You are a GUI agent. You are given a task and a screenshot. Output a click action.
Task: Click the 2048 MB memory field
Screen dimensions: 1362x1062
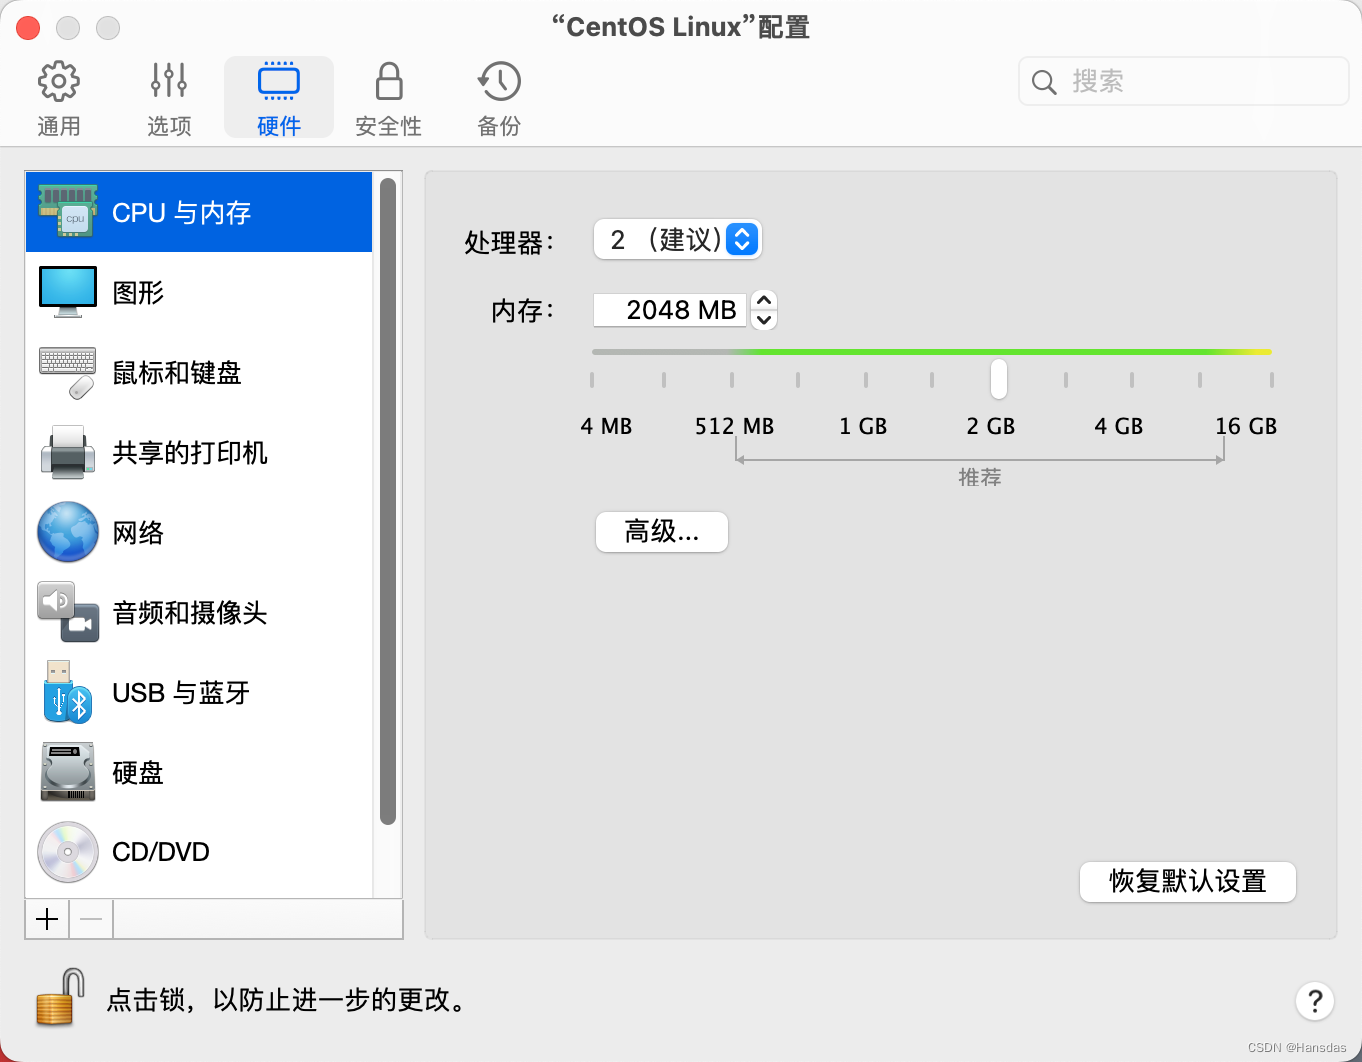click(670, 310)
